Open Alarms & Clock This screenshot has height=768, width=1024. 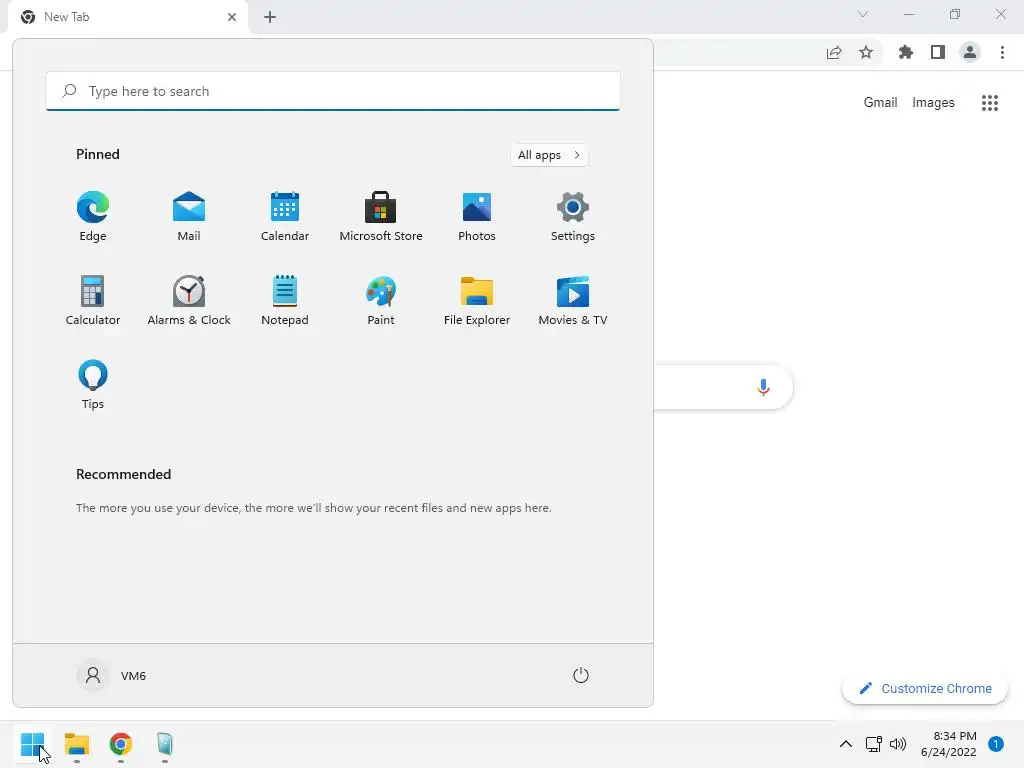pos(189,300)
